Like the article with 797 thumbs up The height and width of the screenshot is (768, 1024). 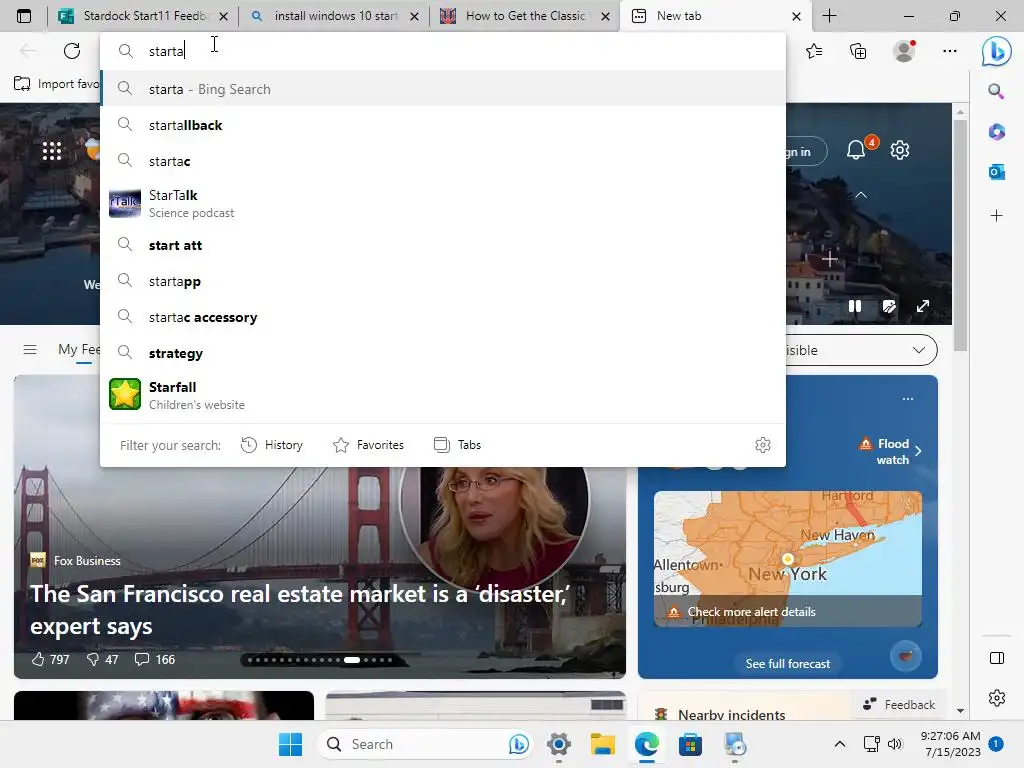click(x=50, y=660)
